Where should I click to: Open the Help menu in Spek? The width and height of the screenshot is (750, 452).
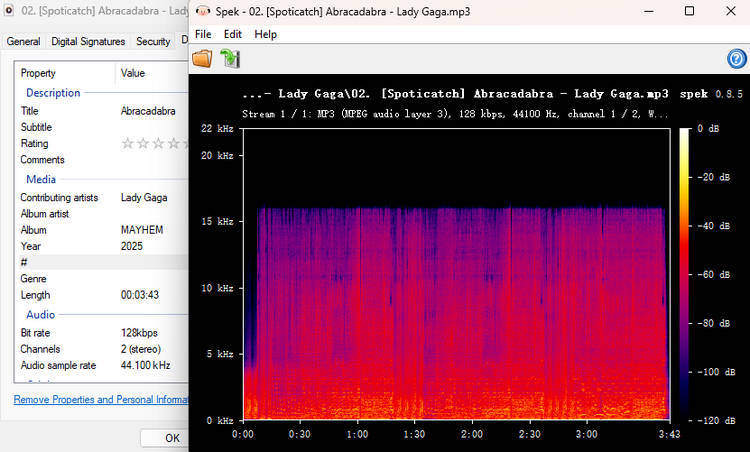(x=265, y=34)
